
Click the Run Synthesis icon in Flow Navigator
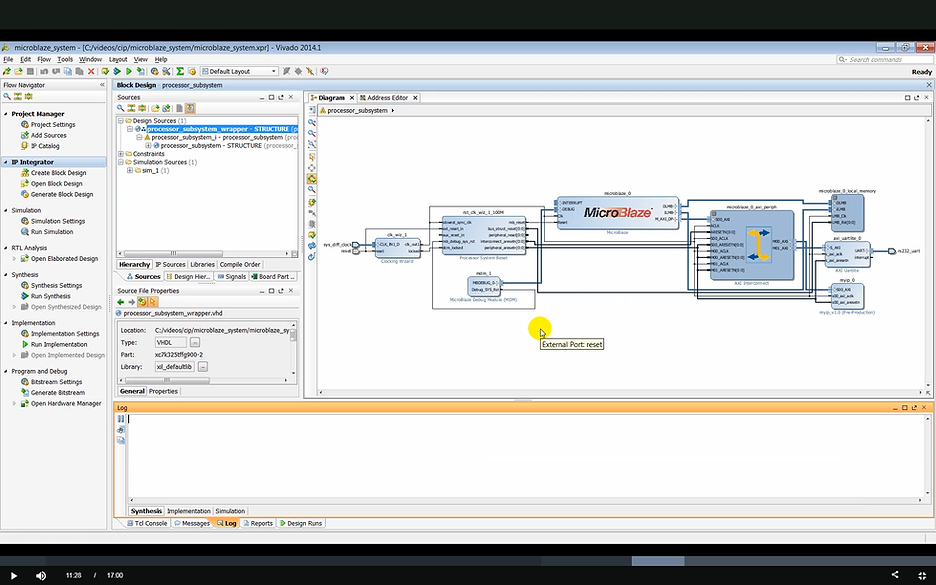(x=23, y=296)
